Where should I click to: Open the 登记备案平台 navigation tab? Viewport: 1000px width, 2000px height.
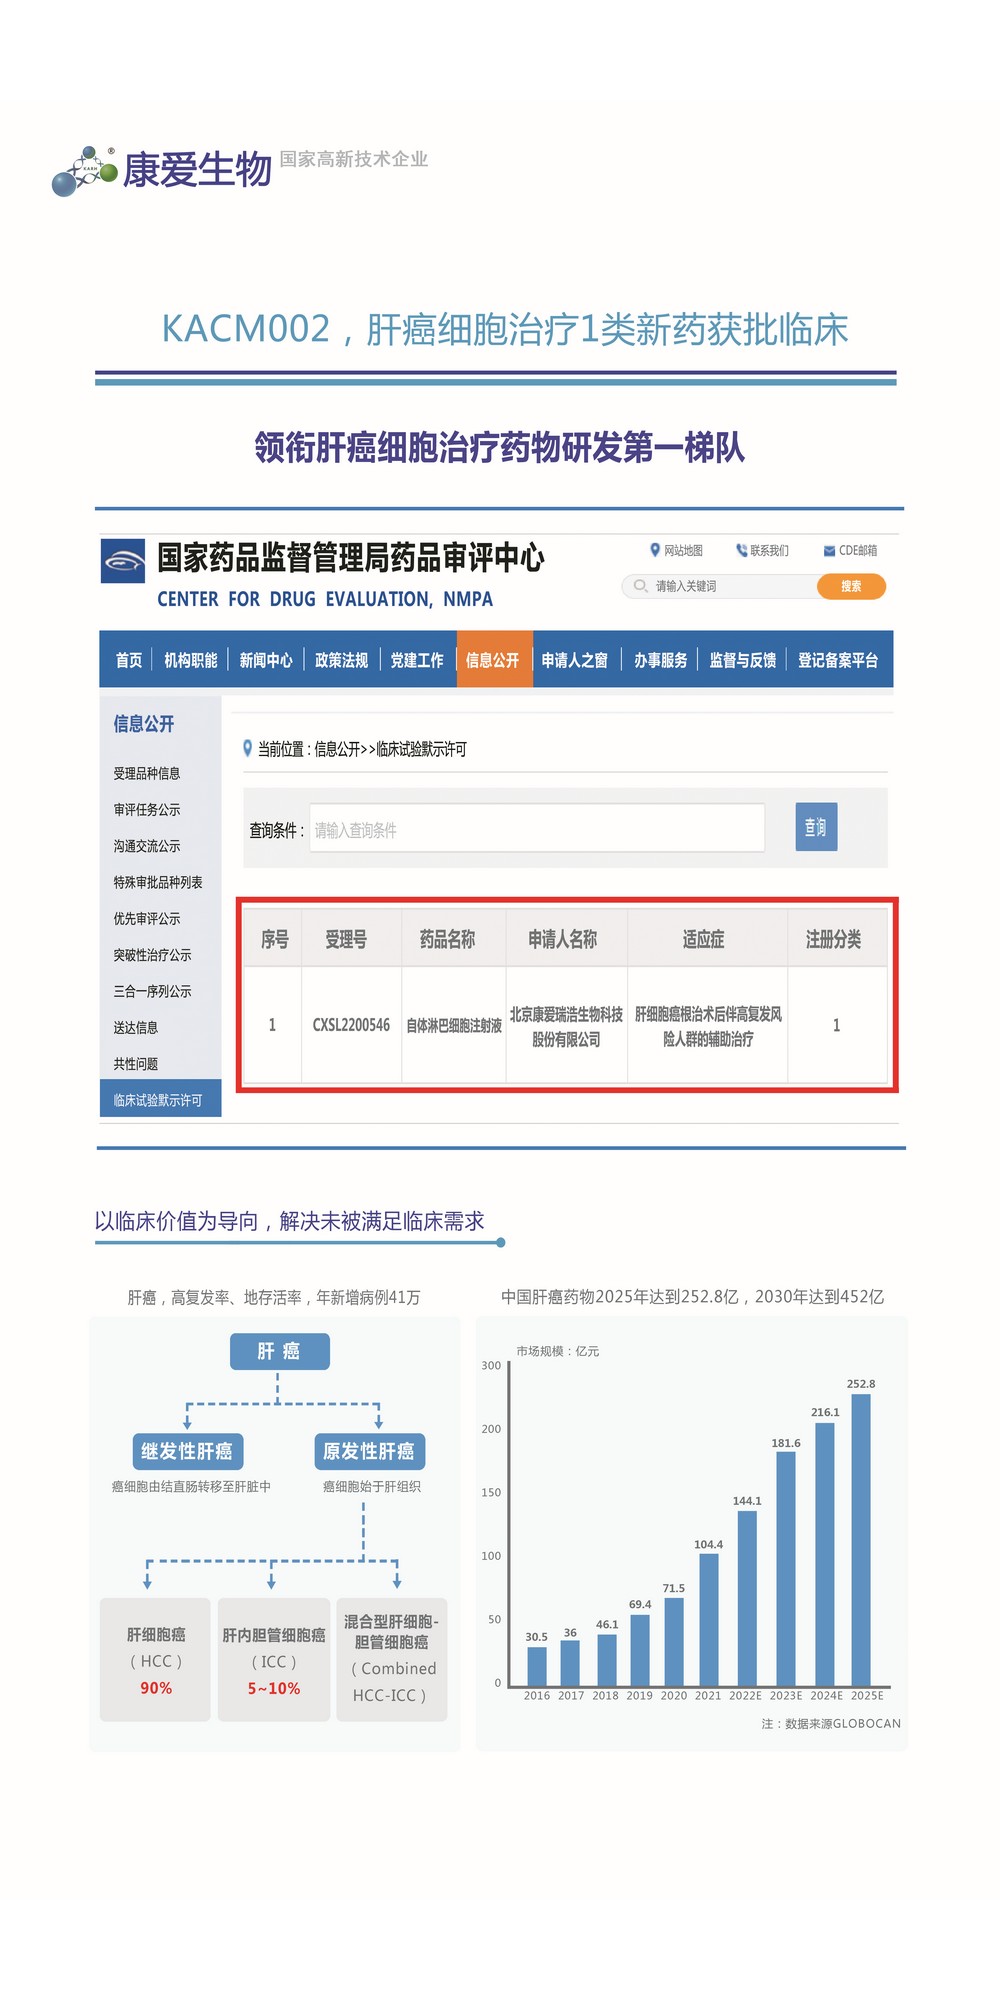tap(838, 660)
